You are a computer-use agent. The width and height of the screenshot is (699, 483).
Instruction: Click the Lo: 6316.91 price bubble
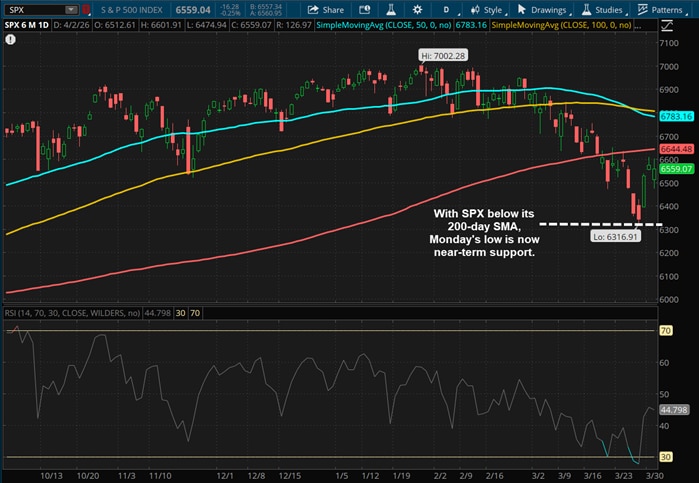616,236
